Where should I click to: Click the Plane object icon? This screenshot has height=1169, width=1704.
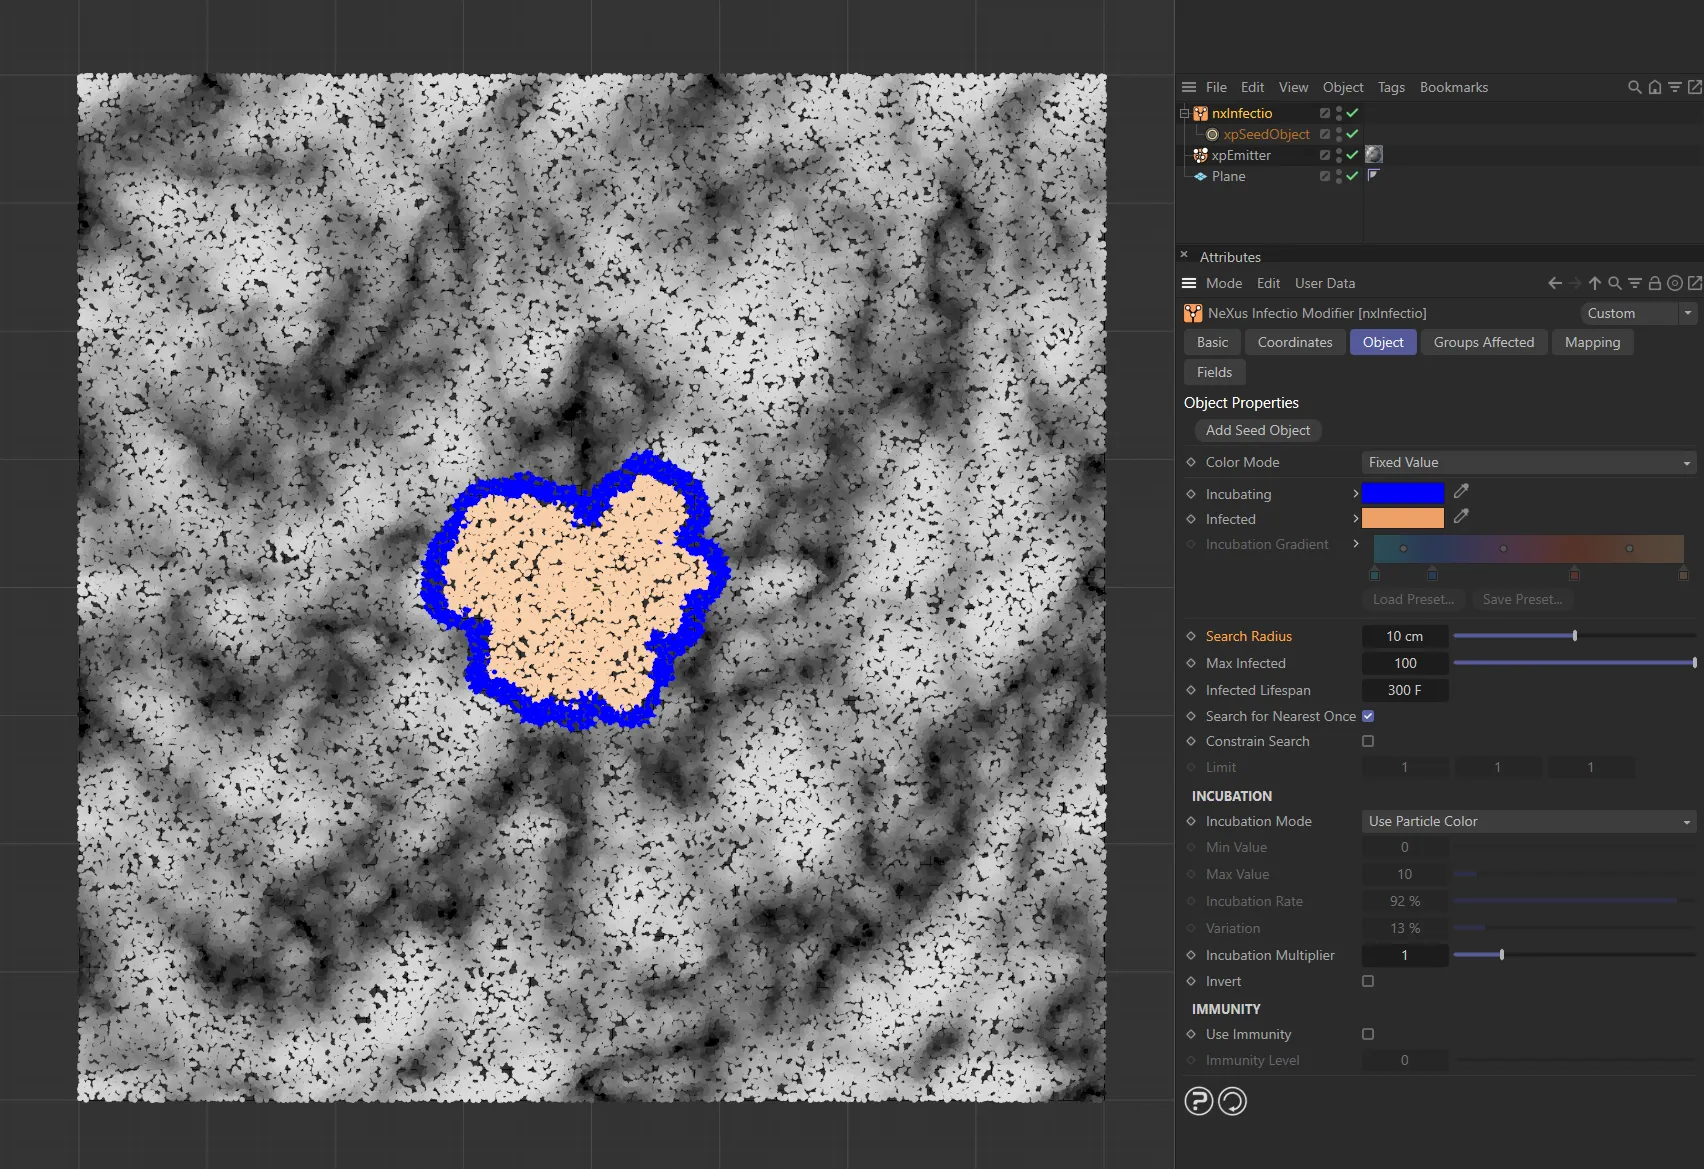coord(1201,176)
